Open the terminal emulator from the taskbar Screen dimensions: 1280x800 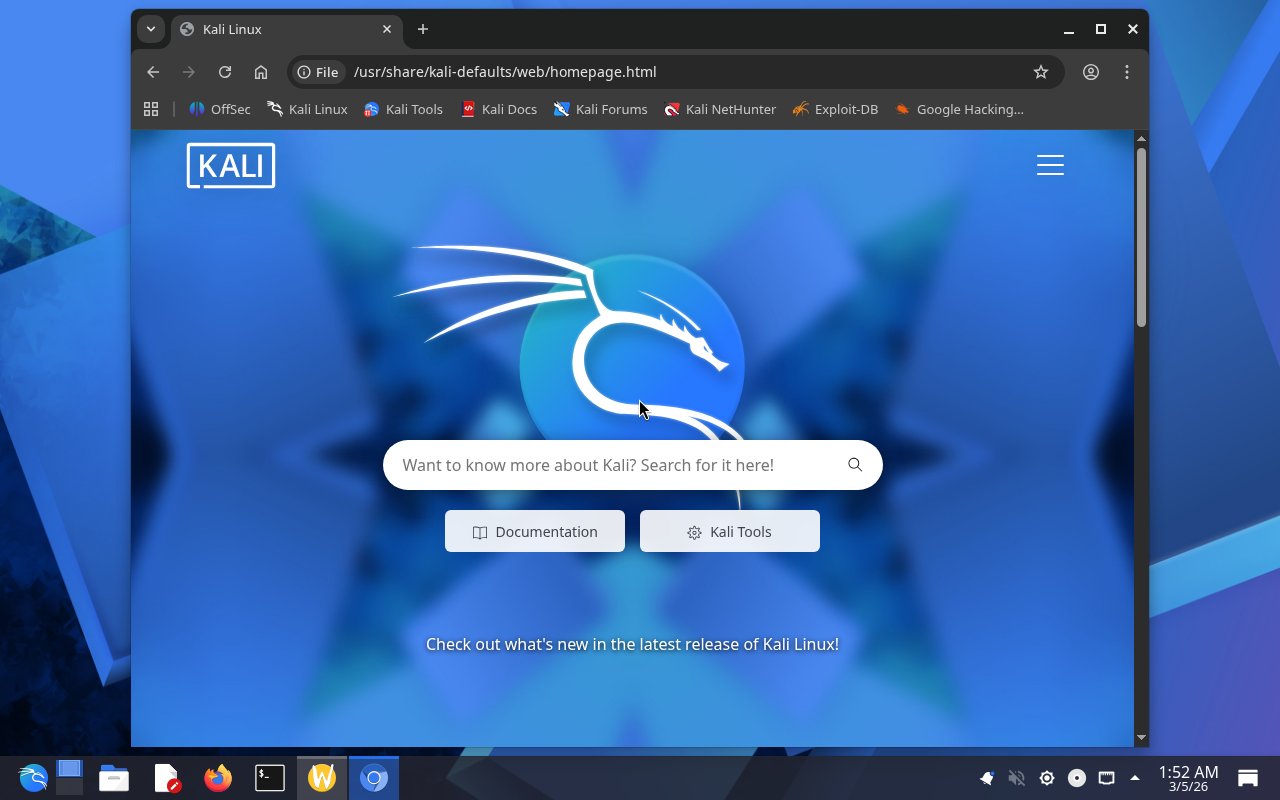click(x=270, y=778)
